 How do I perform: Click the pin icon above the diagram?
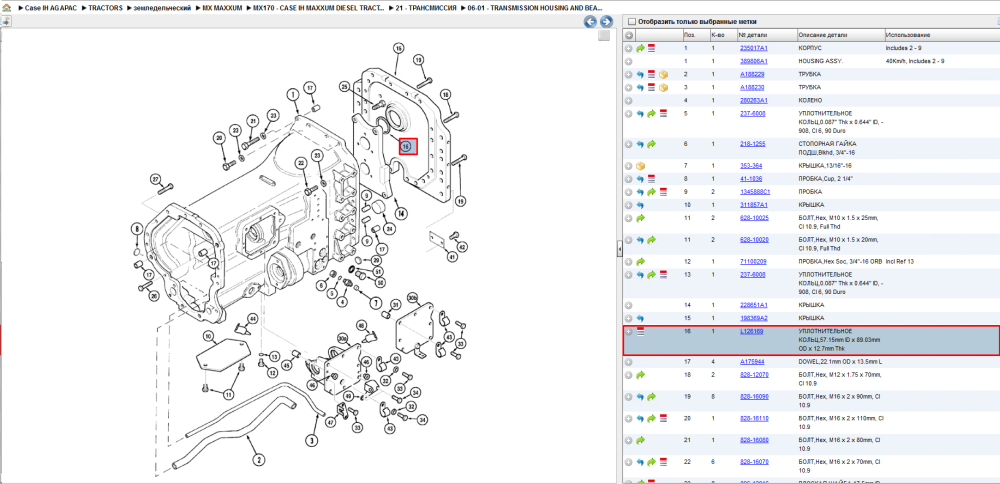[x=6, y=21]
